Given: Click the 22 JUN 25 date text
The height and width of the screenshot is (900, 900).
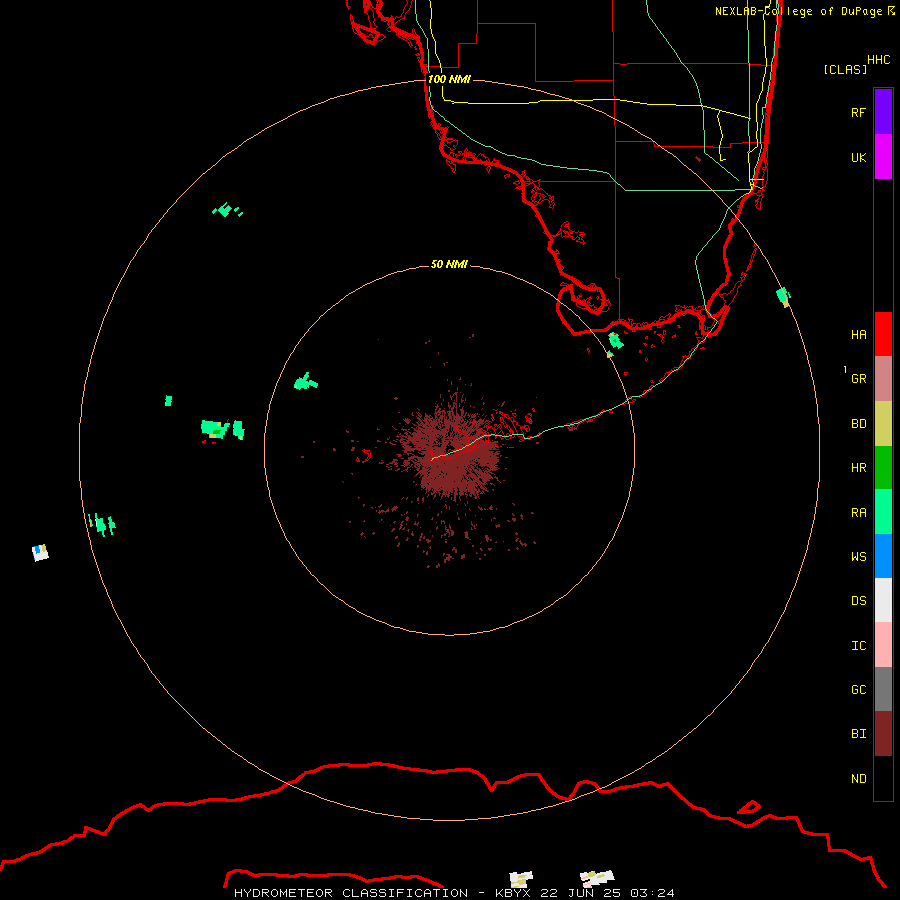Looking at the screenshot, I should (x=580, y=893).
